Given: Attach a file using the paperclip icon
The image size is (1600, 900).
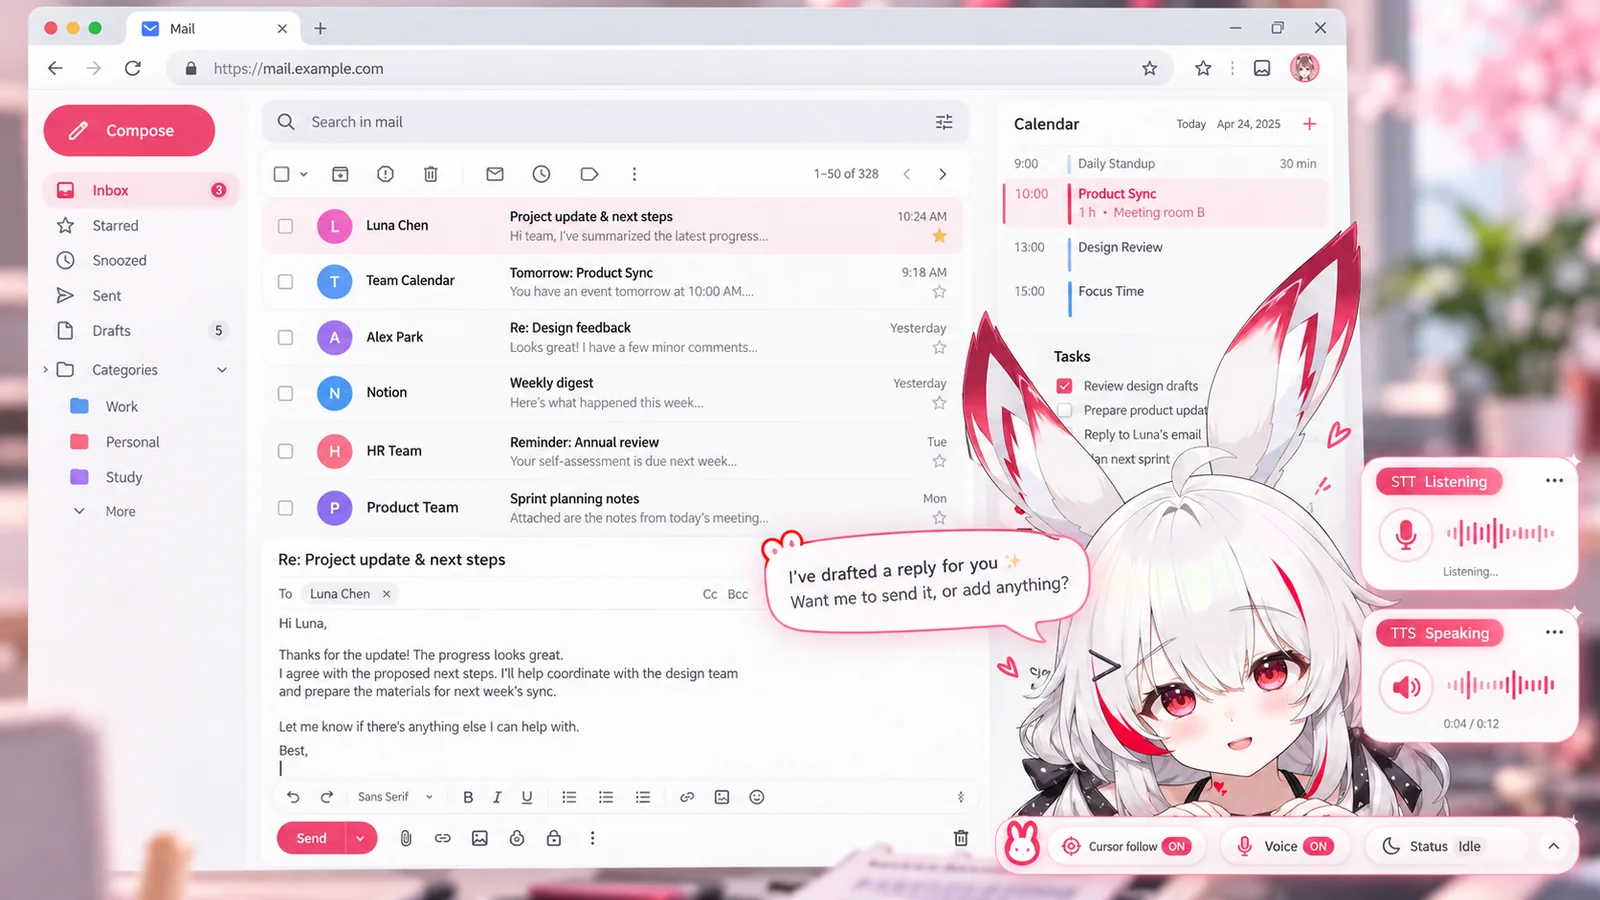Looking at the screenshot, I should point(406,838).
